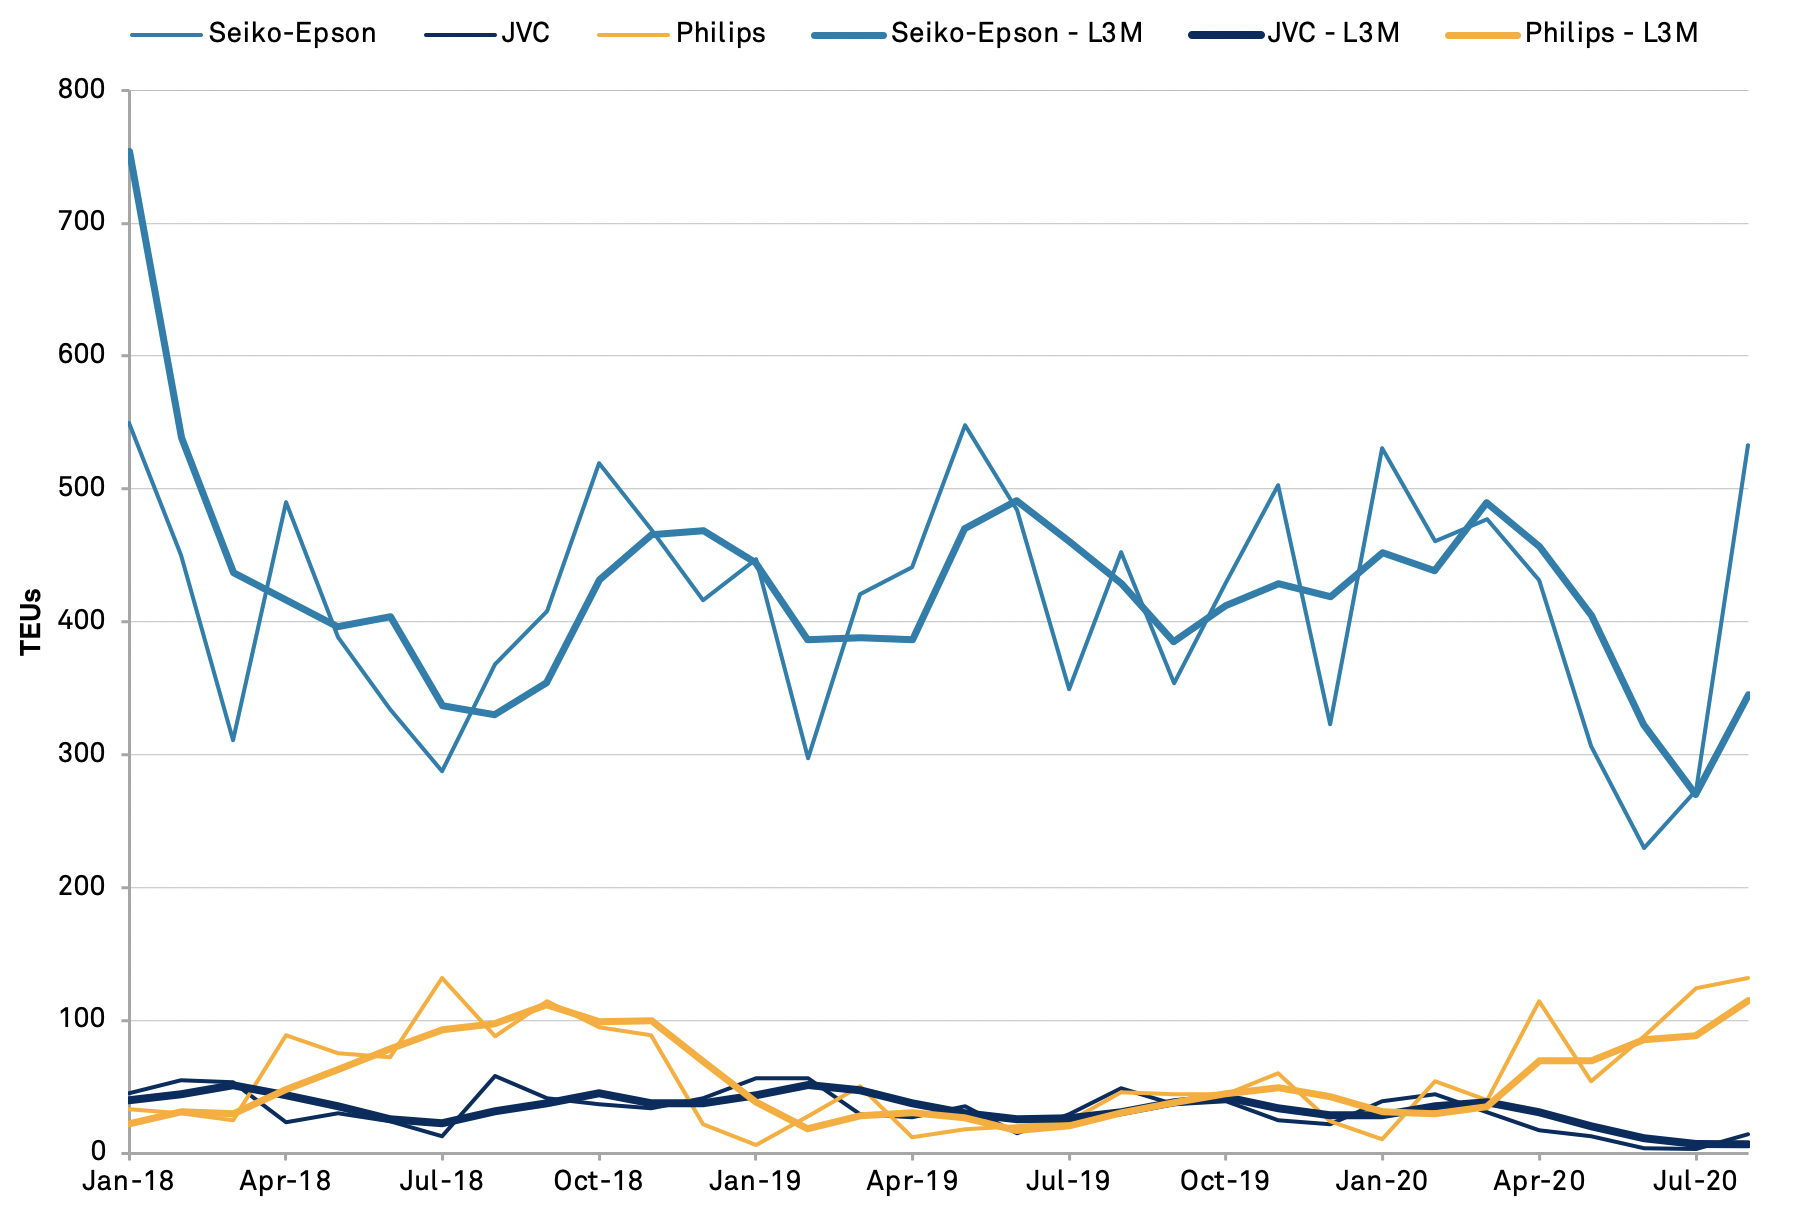Click the Oct-18 x-axis label
Image resolution: width=1808 pixels, height=1212 pixels.
click(598, 1181)
